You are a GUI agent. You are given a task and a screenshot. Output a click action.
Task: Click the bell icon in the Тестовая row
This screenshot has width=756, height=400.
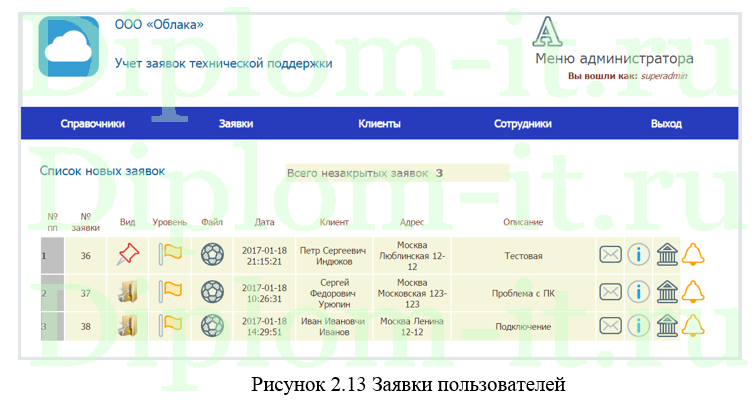[x=693, y=254]
